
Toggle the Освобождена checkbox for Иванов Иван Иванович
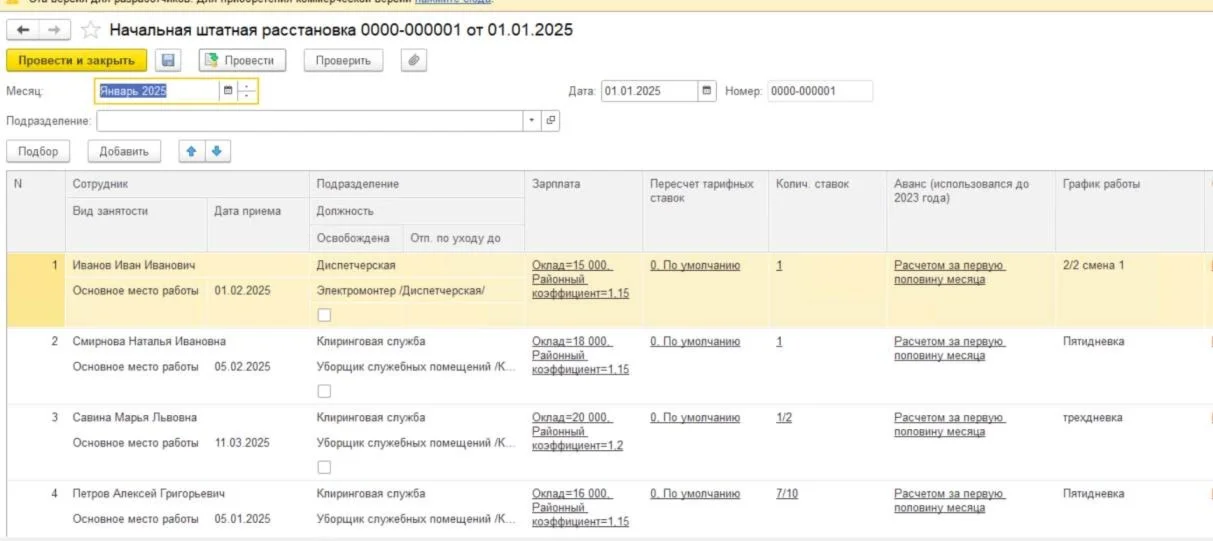[324, 315]
